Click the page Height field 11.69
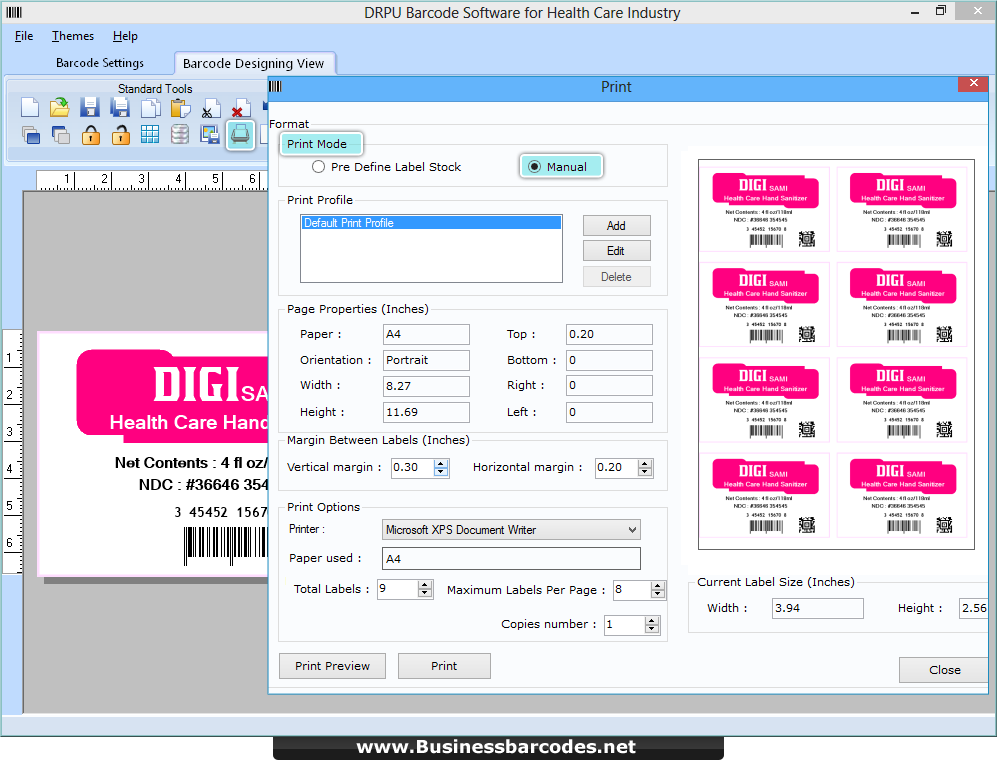The image size is (997, 760). 426,412
